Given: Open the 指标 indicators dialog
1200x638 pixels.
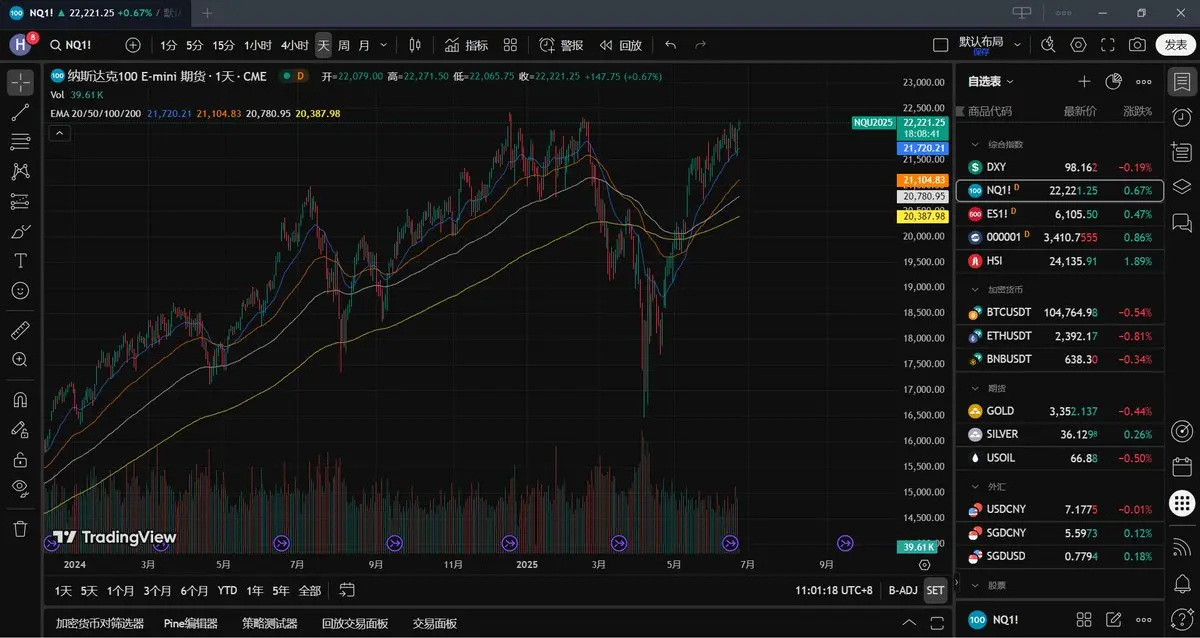Looking at the screenshot, I should tap(466, 45).
